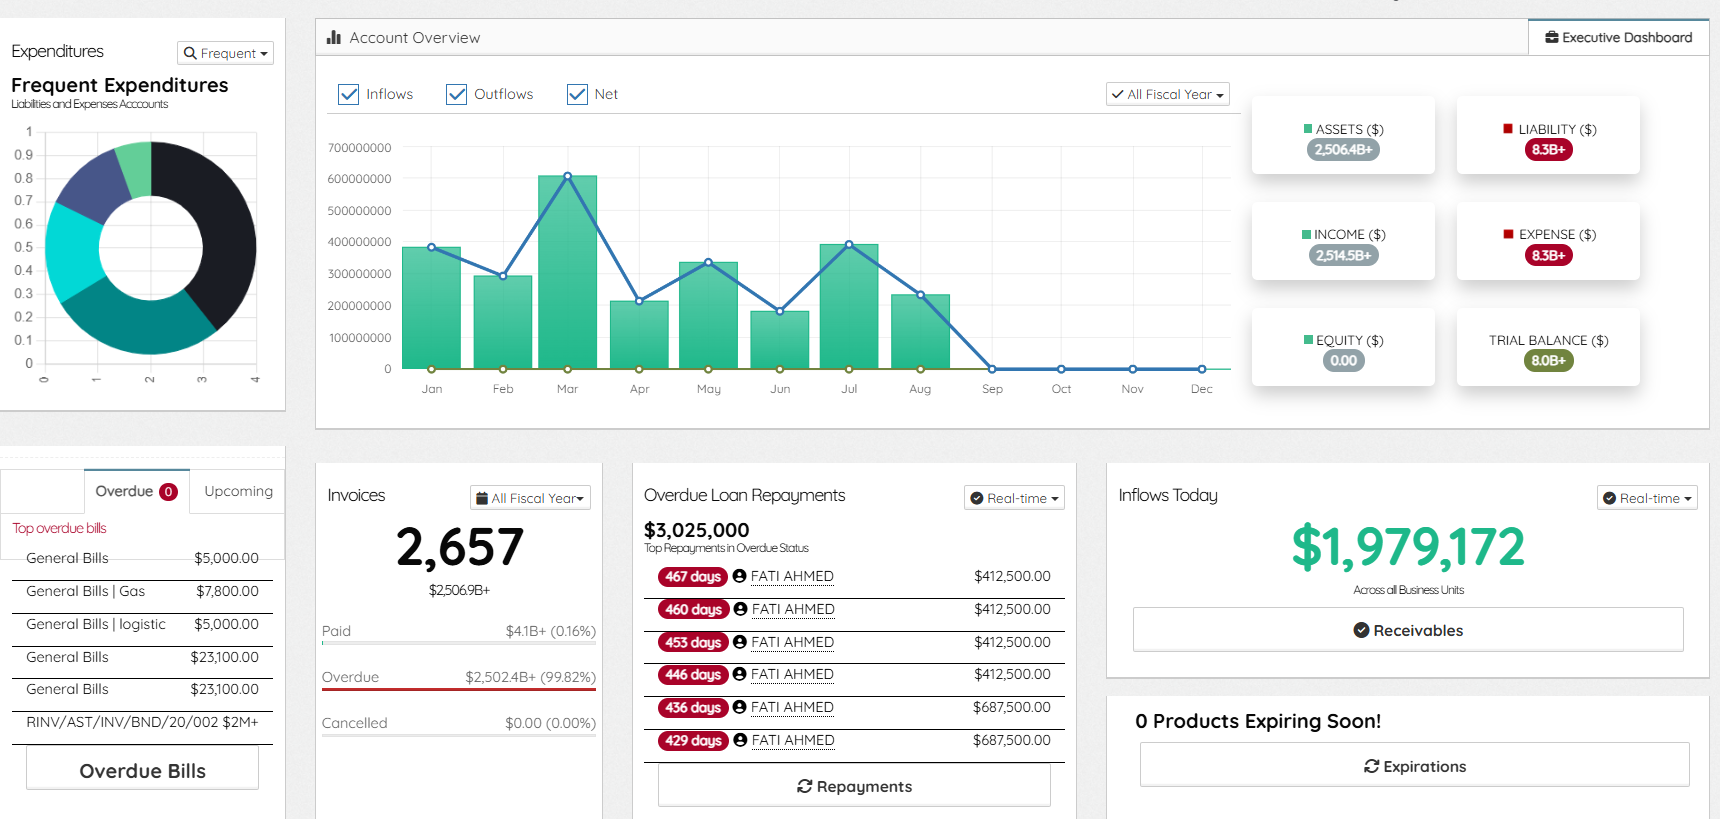The height and width of the screenshot is (819, 1720).
Task: Click user icon next to 467 days entry
Action: pyautogui.click(x=740, y=576)
